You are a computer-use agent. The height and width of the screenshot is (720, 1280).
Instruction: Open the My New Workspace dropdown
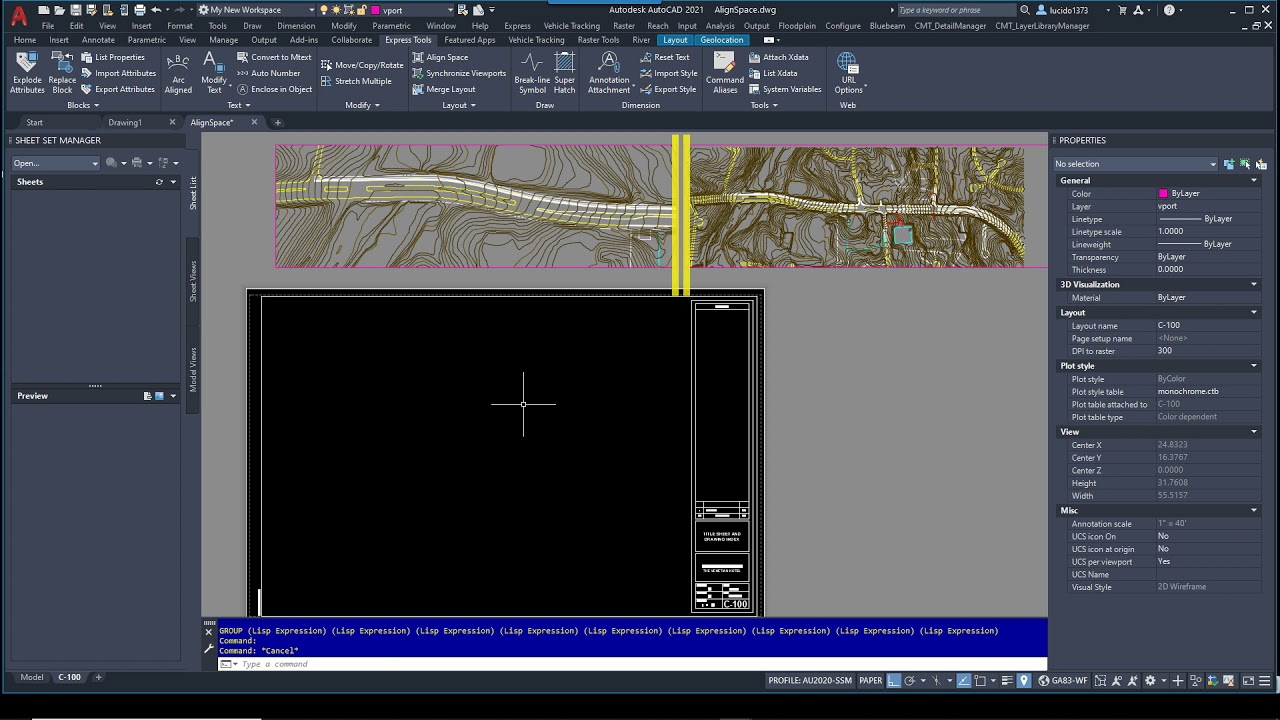(311, 10)
